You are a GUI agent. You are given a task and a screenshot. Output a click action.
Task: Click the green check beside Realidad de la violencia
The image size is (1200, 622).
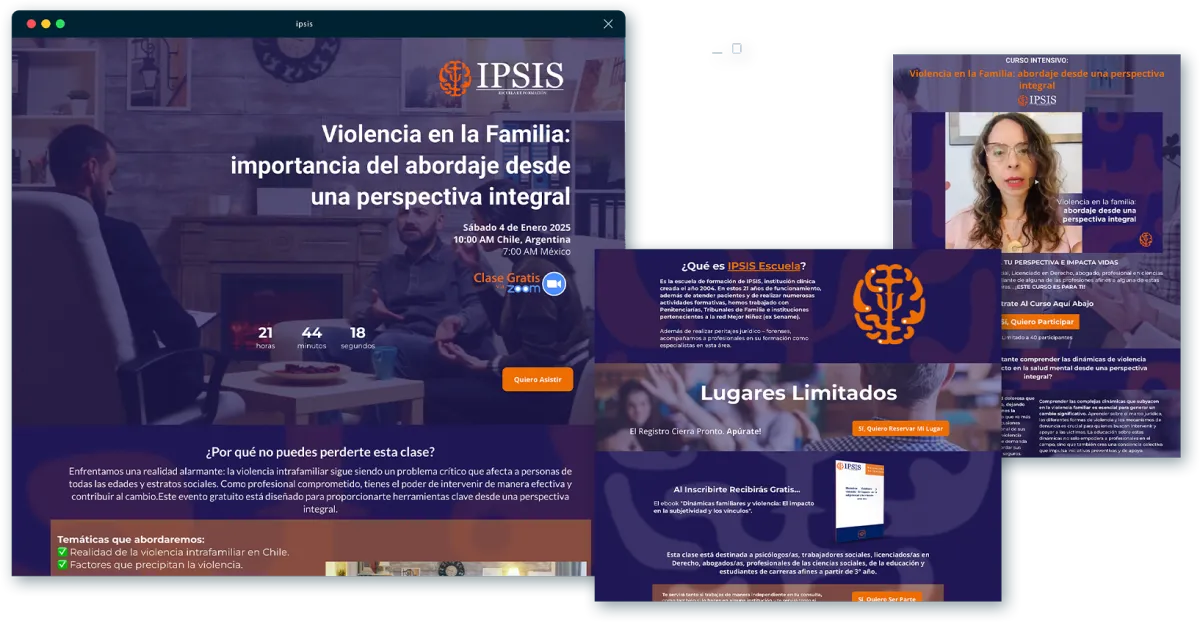pos(62,552)
